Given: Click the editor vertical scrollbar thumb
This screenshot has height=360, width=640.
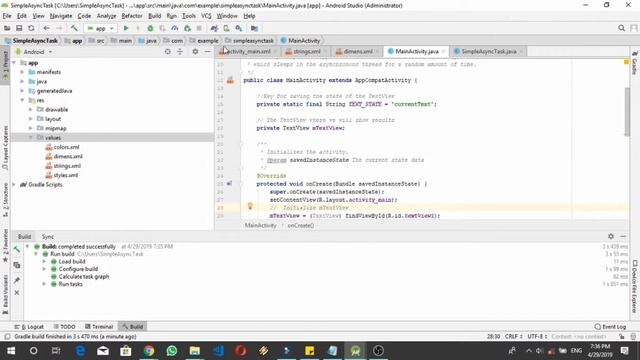Looking at the screenshot, I should (x=627, y=111).
